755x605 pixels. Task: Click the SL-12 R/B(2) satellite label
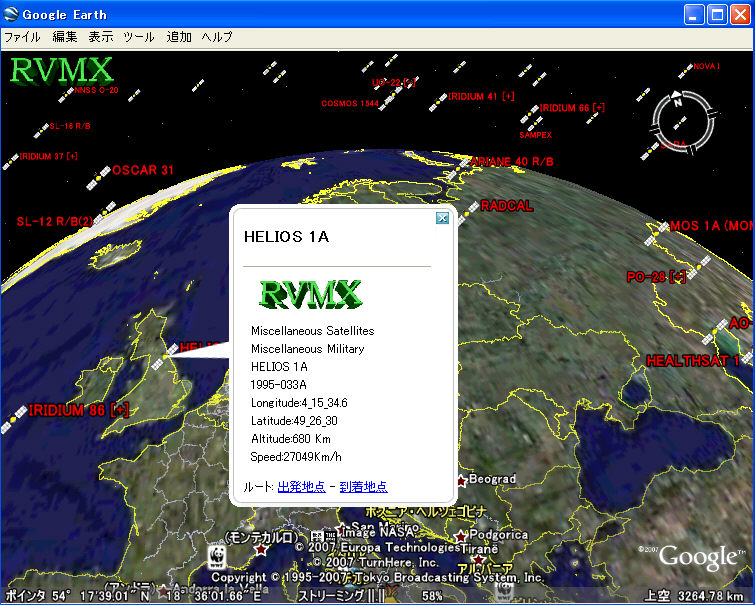54,221
